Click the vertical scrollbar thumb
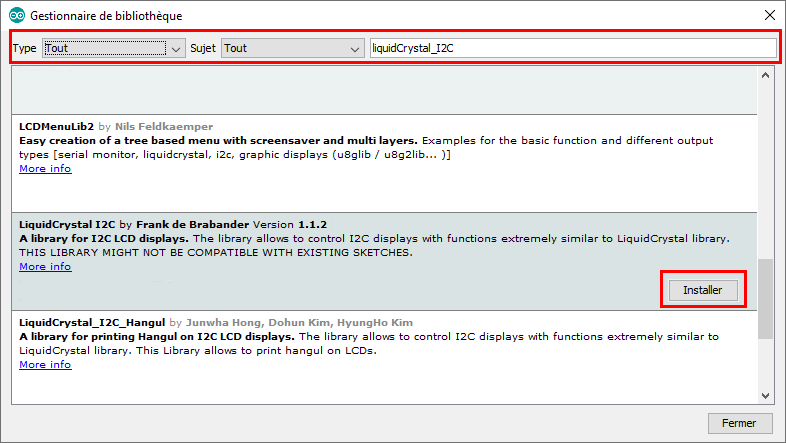 [765, 299]
